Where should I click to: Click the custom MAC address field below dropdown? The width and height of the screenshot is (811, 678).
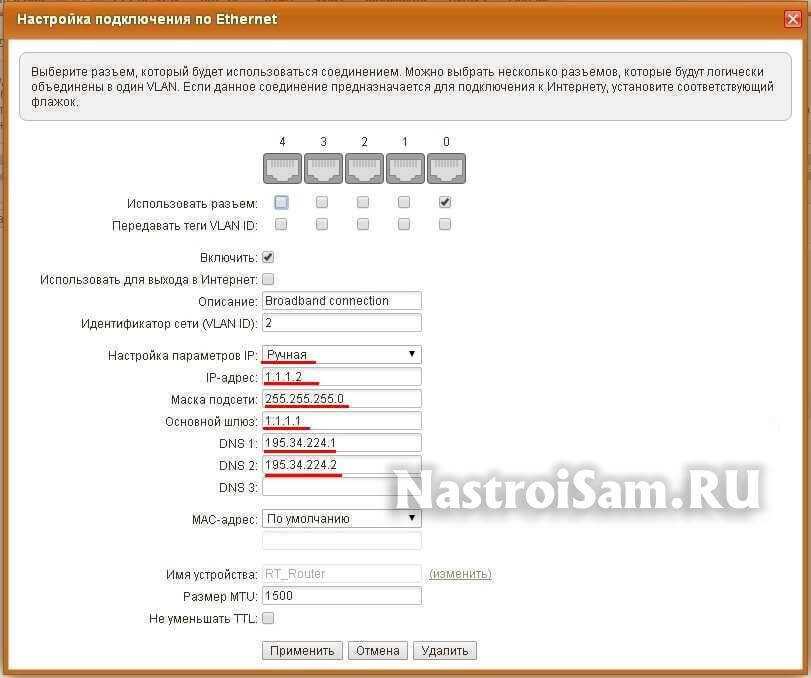(342, 541)
